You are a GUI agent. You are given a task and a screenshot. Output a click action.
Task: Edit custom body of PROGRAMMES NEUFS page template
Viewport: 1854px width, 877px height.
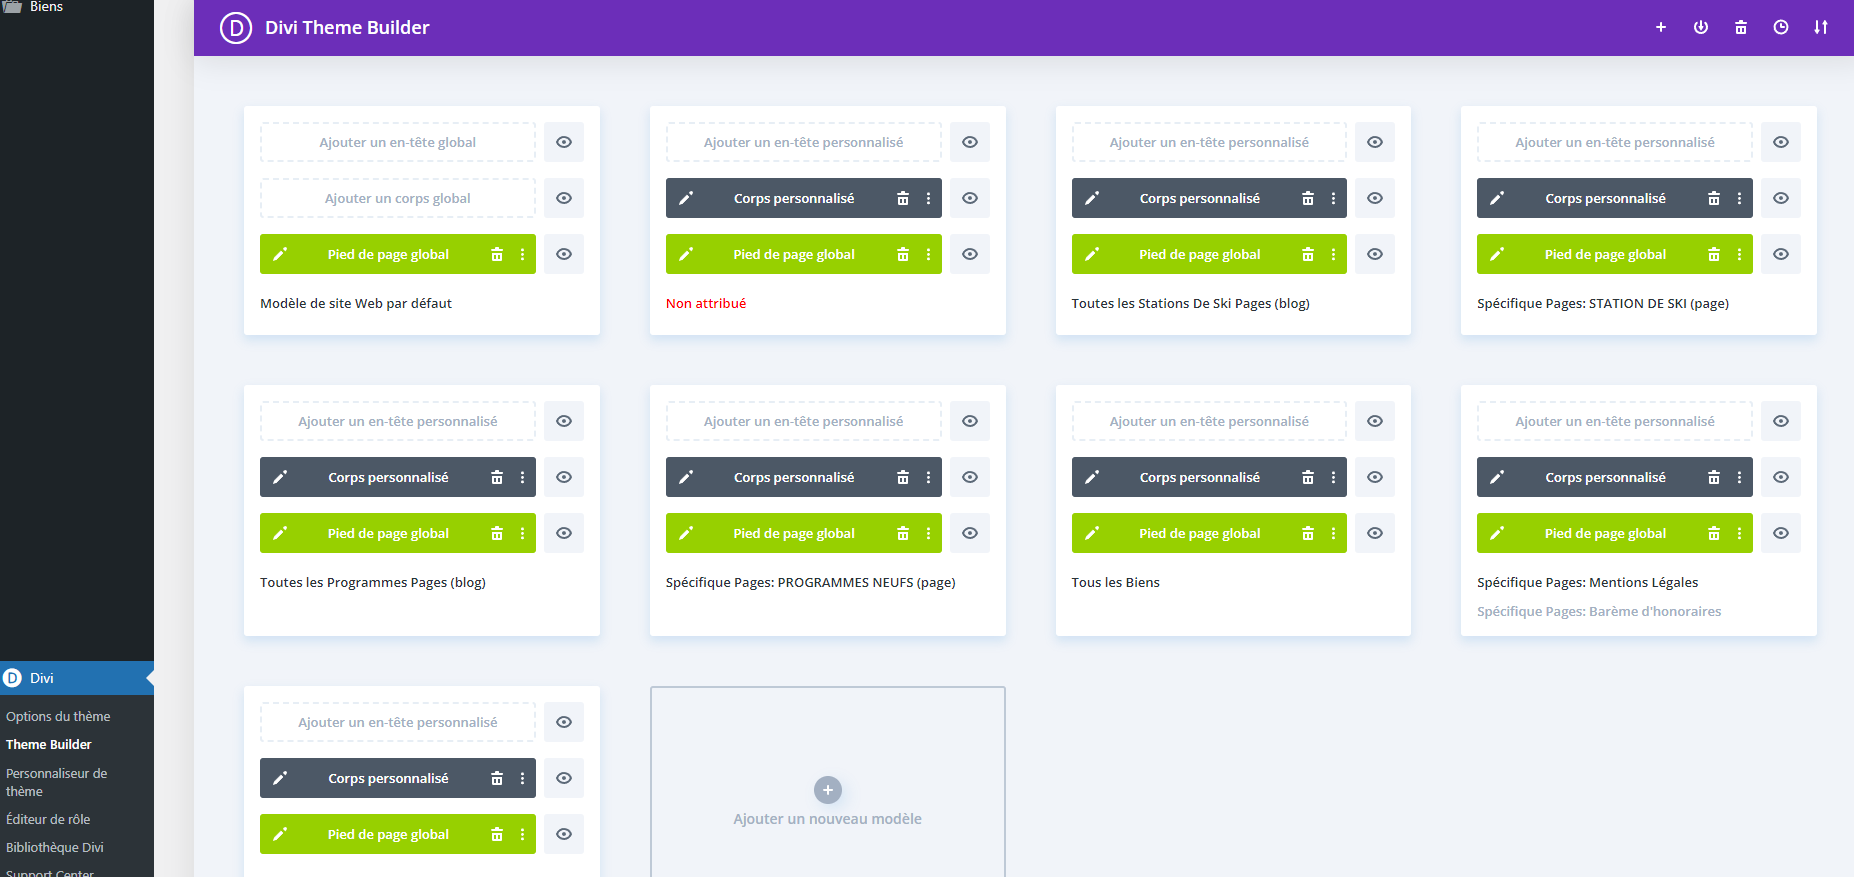click(x=686, y=477)
